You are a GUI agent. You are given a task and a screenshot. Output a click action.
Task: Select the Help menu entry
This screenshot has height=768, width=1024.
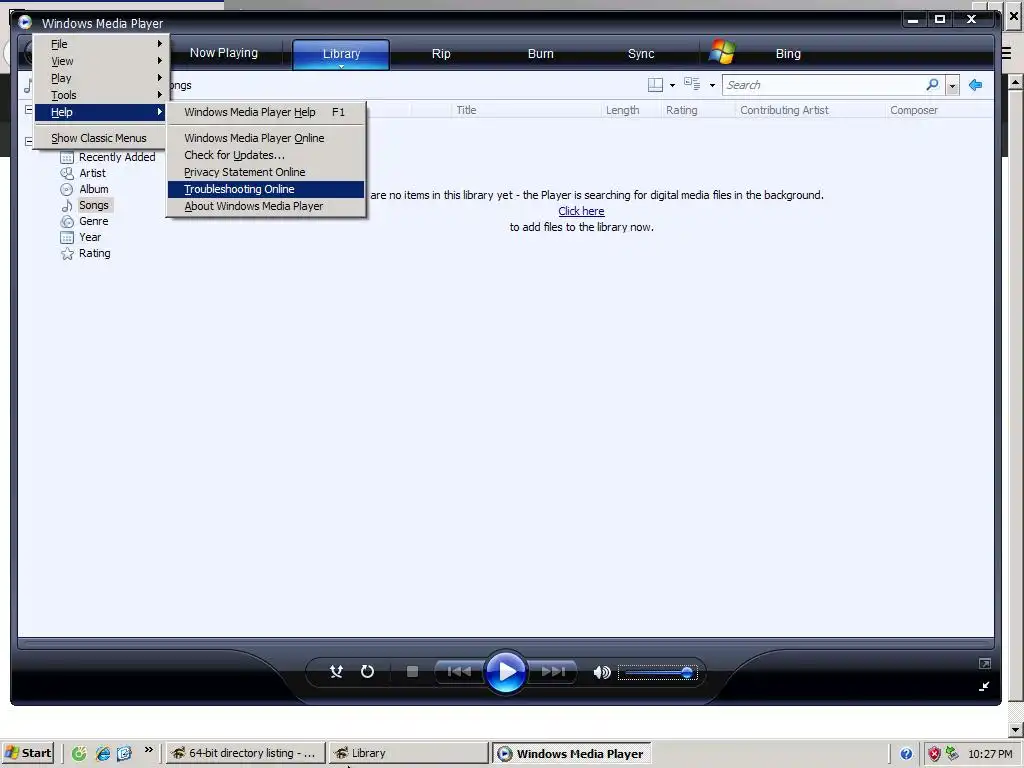pos(101,112)
